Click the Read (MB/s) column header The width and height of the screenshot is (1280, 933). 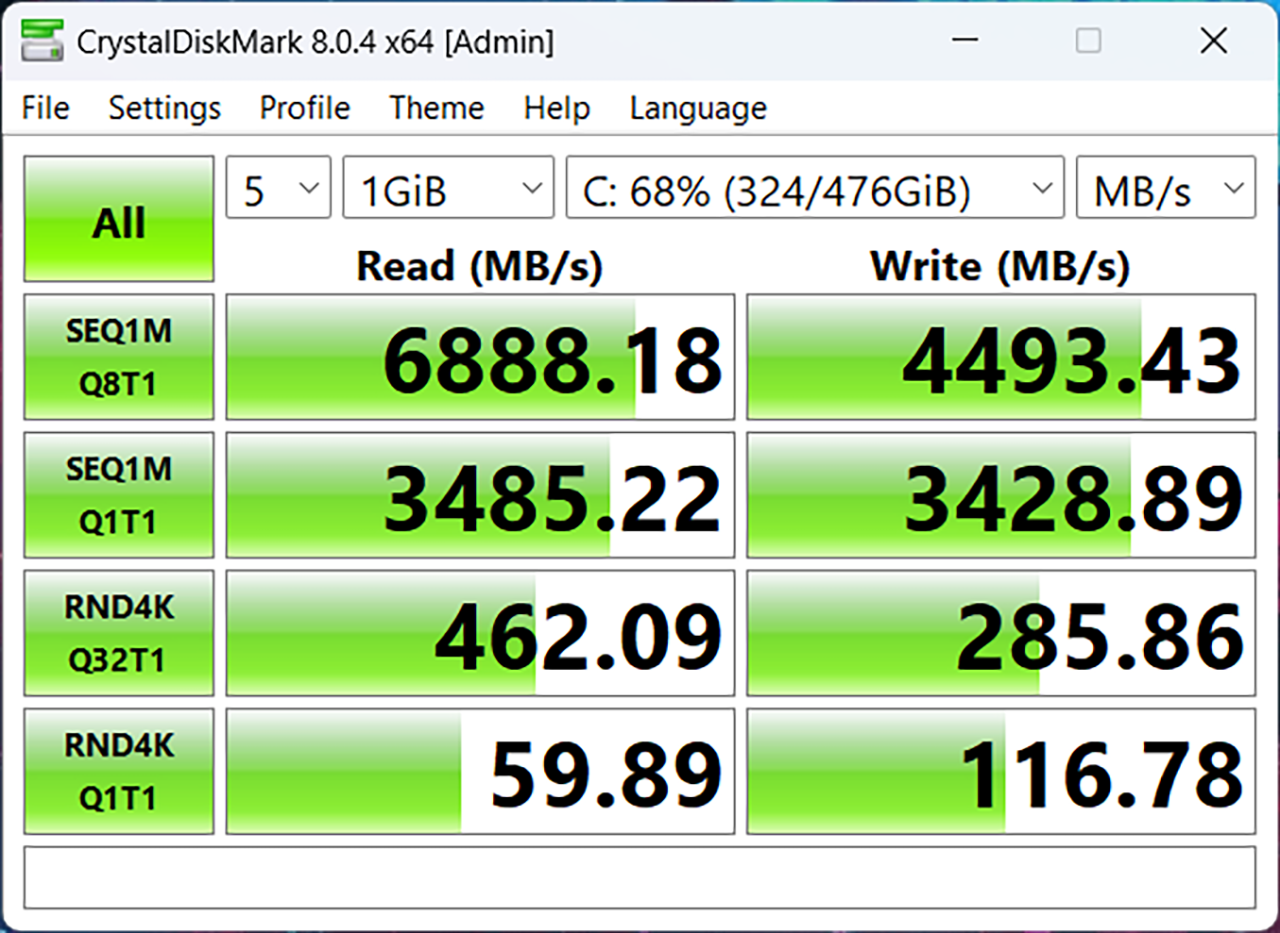480,266
